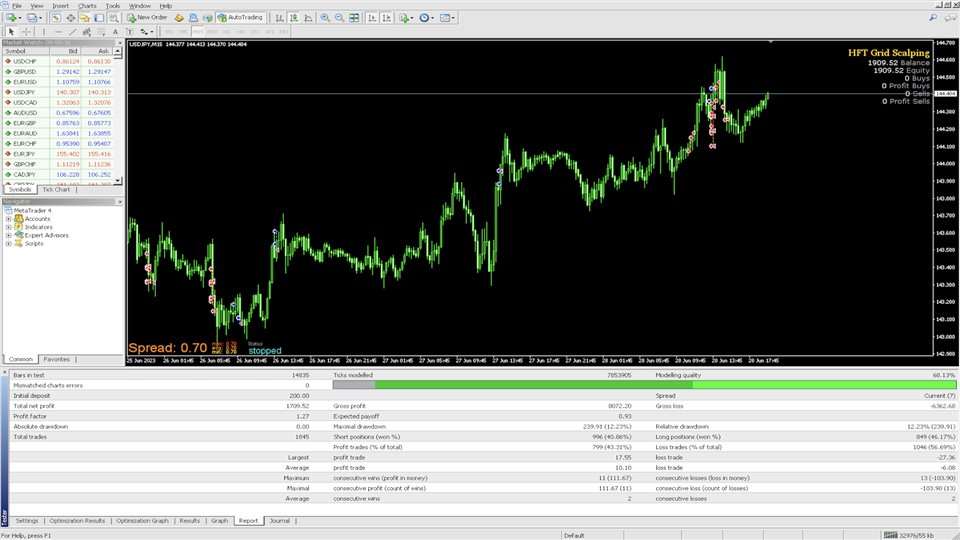Click the globe icon in the toolbar

208,18
